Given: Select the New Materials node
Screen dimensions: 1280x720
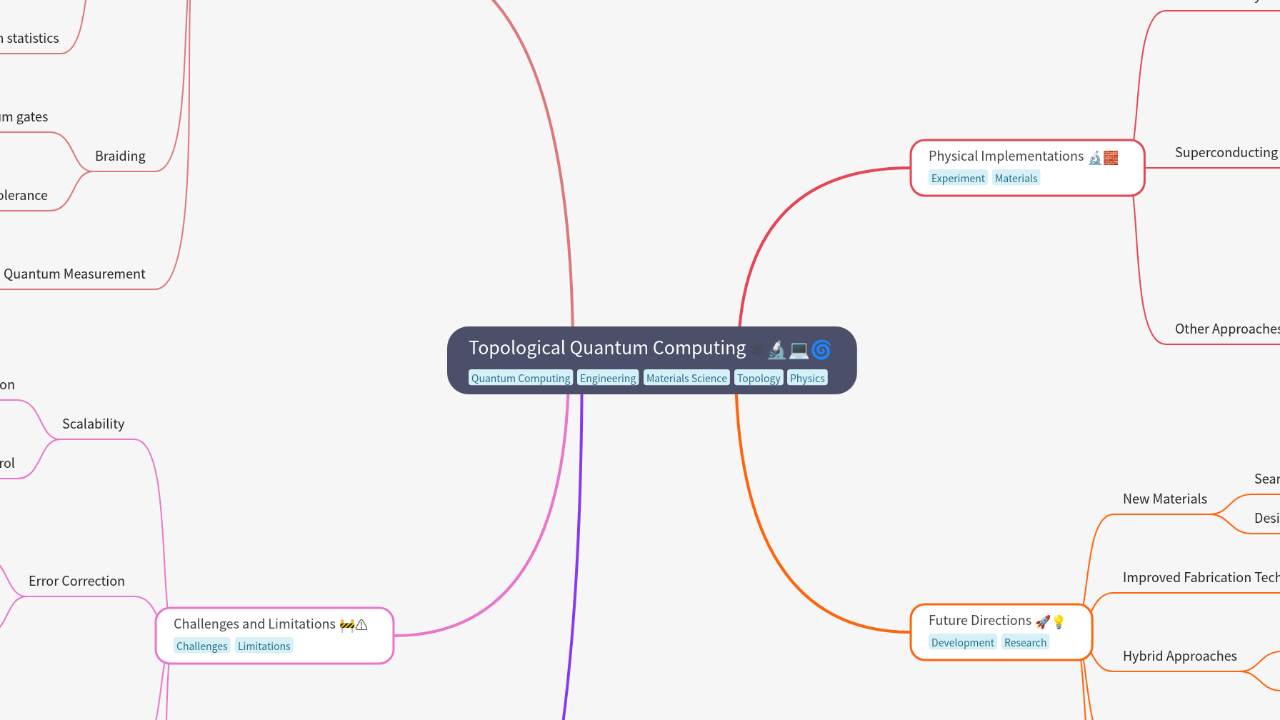Looking at the screenshot, I should [x=1165, y=499].
